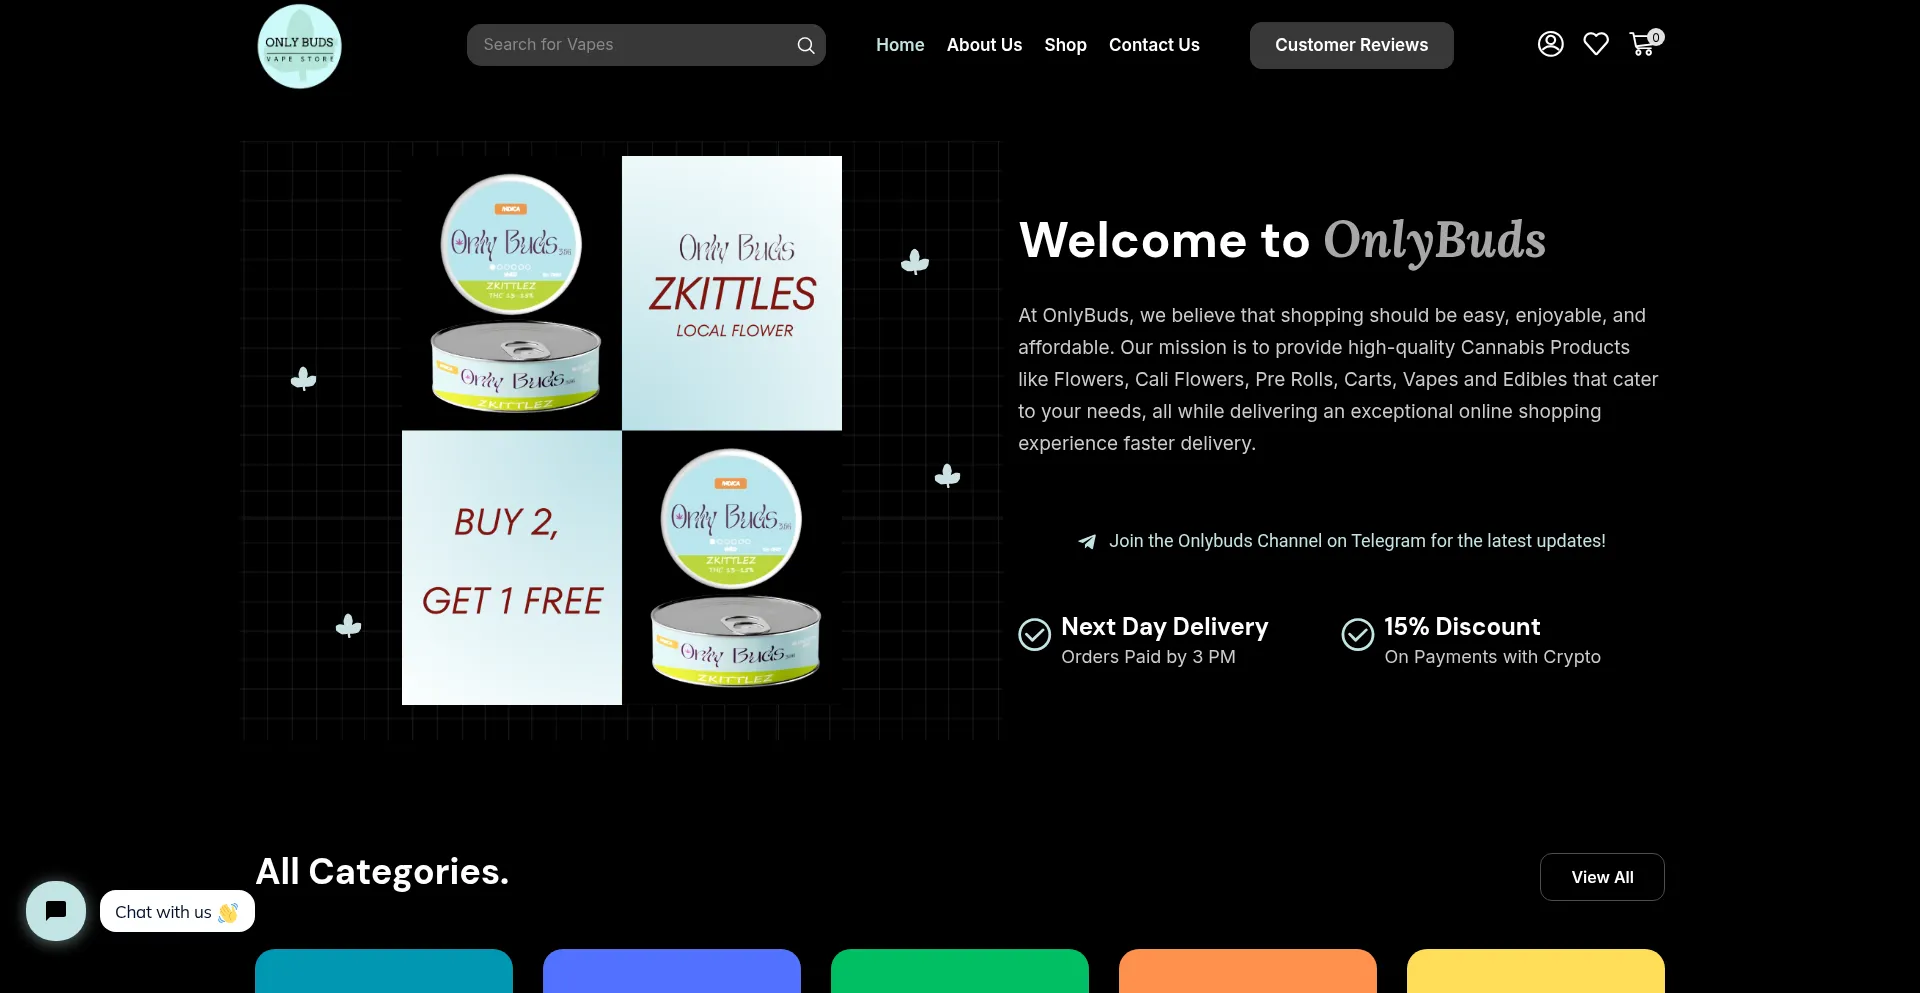The height and width of the screenshot is (993, 1920).
Task: Click the Next Day Delivery text
Action: (1164, 627)
